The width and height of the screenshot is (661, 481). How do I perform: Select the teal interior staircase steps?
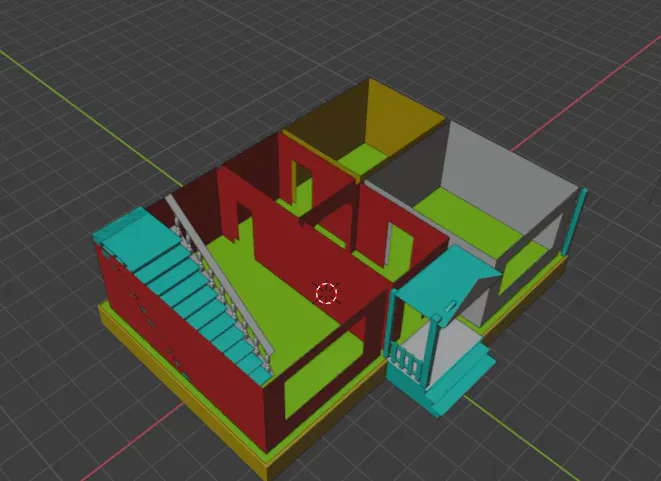(x=185, y=297)
